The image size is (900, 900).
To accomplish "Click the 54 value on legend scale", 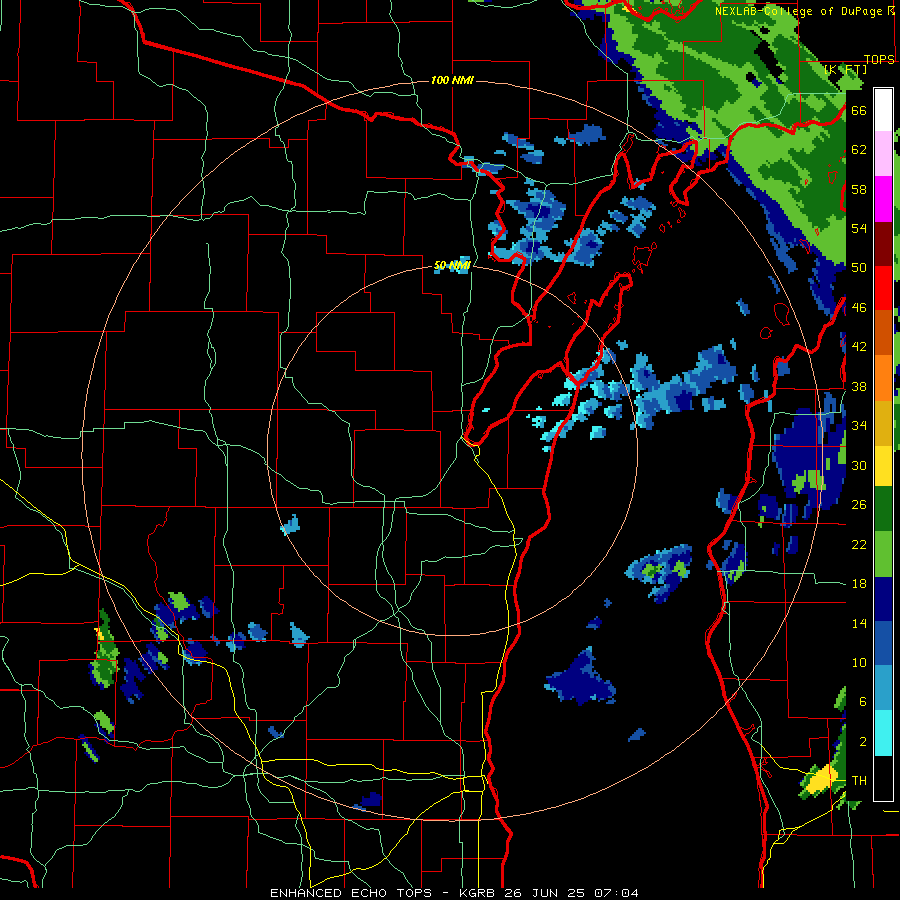I will pos(859,228).
